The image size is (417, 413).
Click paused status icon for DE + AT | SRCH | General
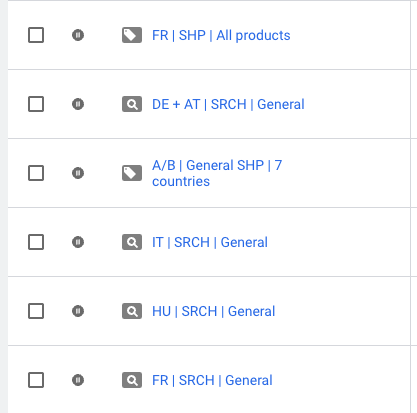[x=78, y=104]
